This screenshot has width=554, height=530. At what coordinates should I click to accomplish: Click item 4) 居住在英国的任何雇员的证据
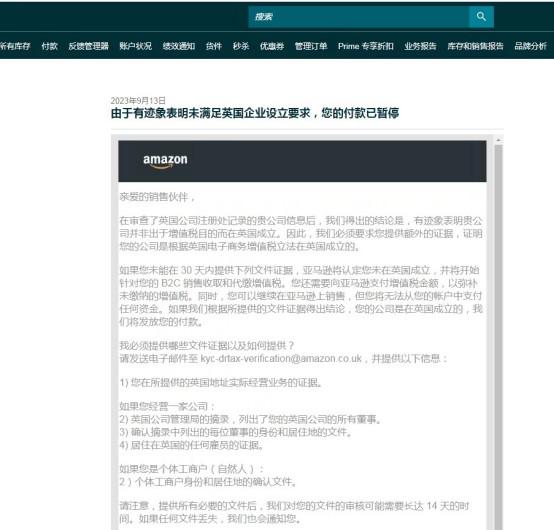coord(192,445)
